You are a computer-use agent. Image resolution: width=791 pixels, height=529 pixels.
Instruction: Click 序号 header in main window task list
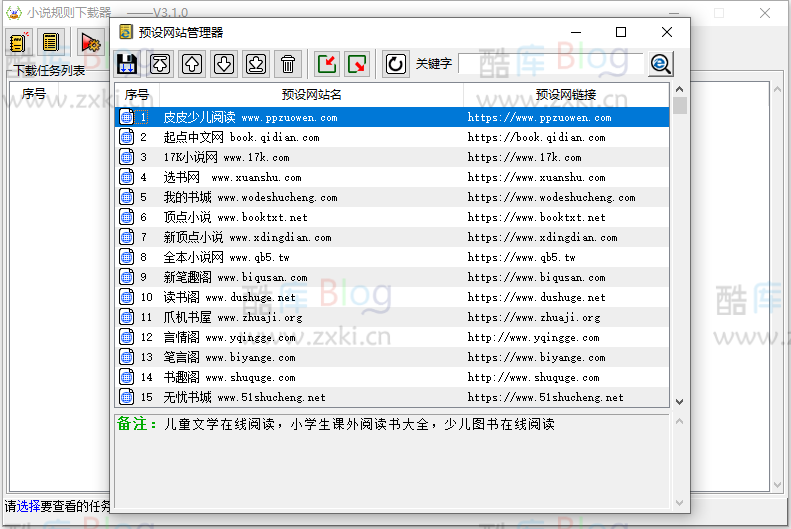click(34, 94)
